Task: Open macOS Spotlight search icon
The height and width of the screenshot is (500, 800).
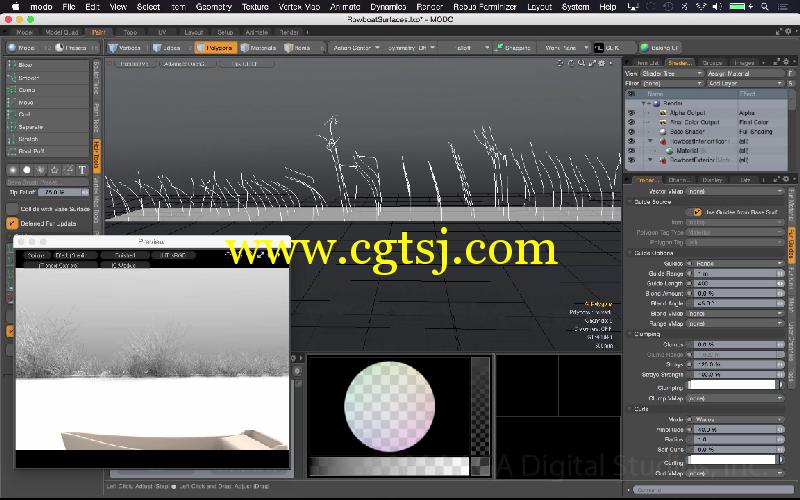Action: click(765, 7)
